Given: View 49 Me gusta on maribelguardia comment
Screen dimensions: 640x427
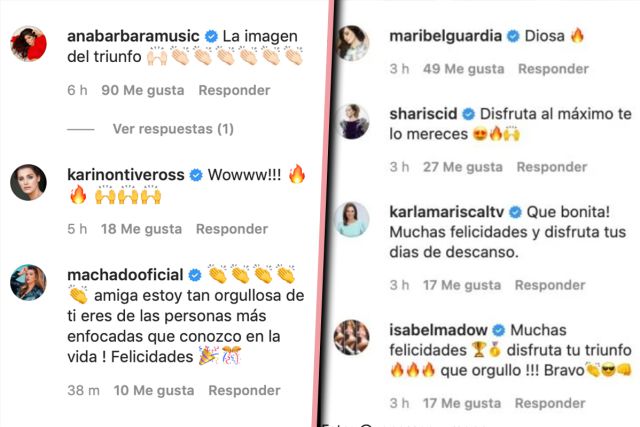Looking at the screenshot, I should (x=464, y=69).
